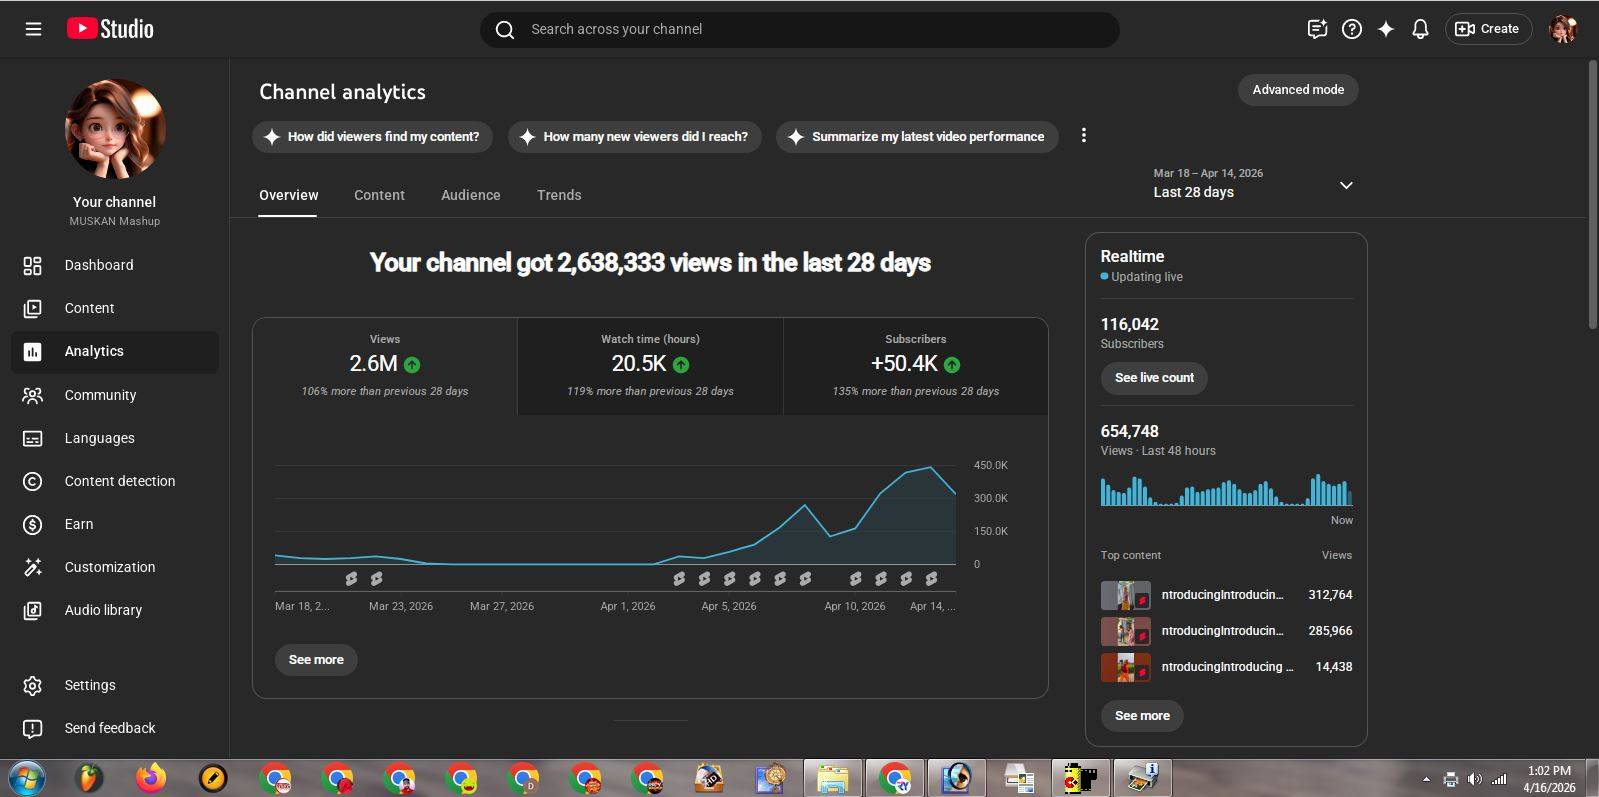Open the three-dot more prompts menu
This screenshot has width=1599, height=797.
coord(1083,136)
